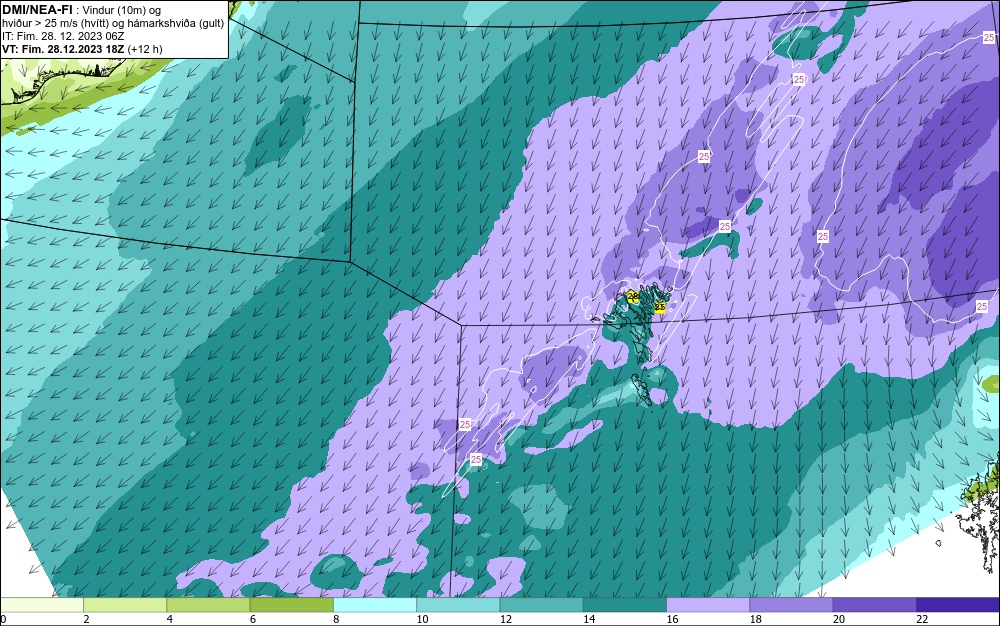The image size is (1000, 626).
Task: Click the legend value "0"
Action: click(3, 619)
